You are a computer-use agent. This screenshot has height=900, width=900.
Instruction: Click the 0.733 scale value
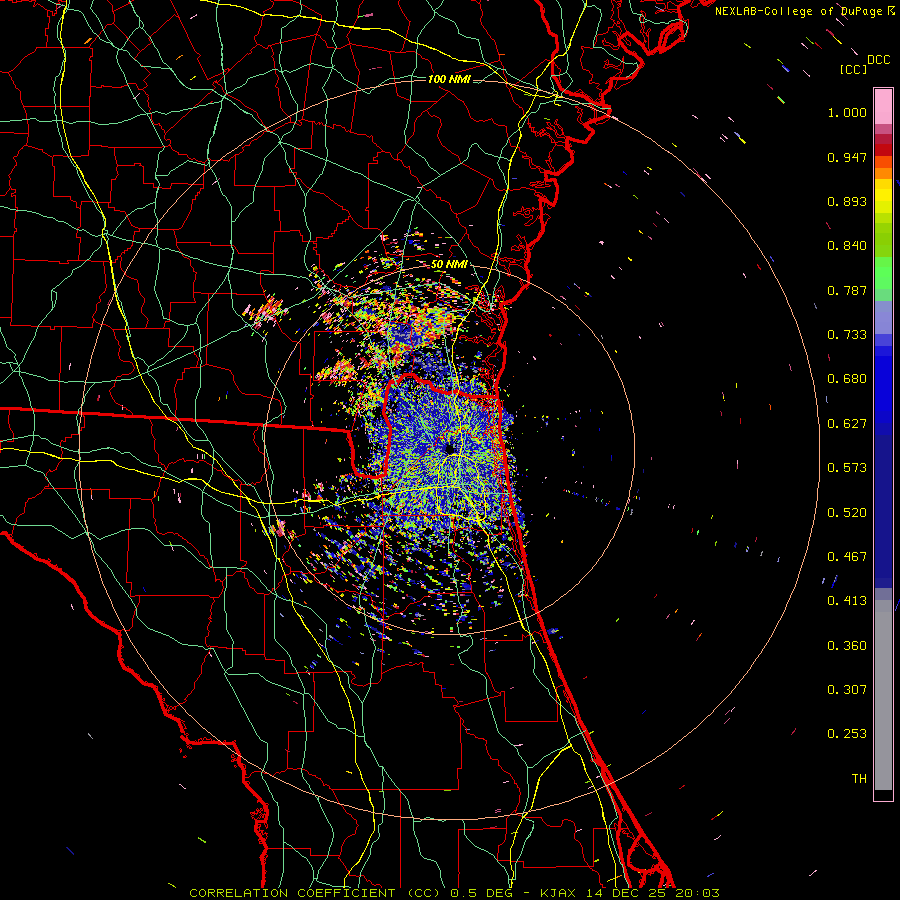pos(847,335)
